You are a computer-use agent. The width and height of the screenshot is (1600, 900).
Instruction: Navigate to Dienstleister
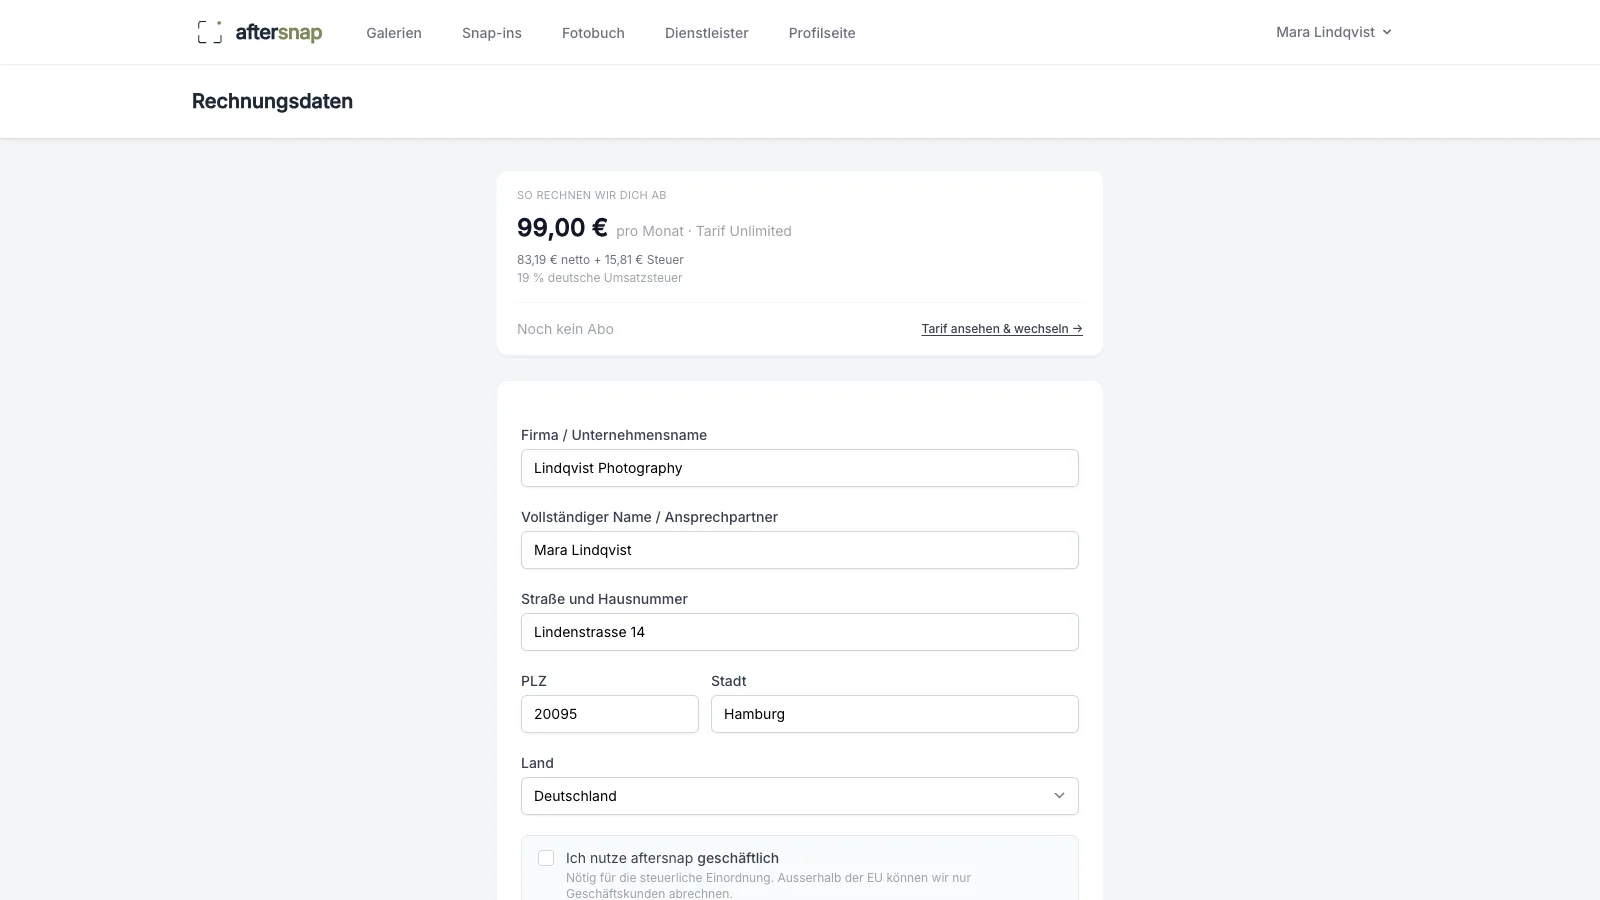[707, 33]
